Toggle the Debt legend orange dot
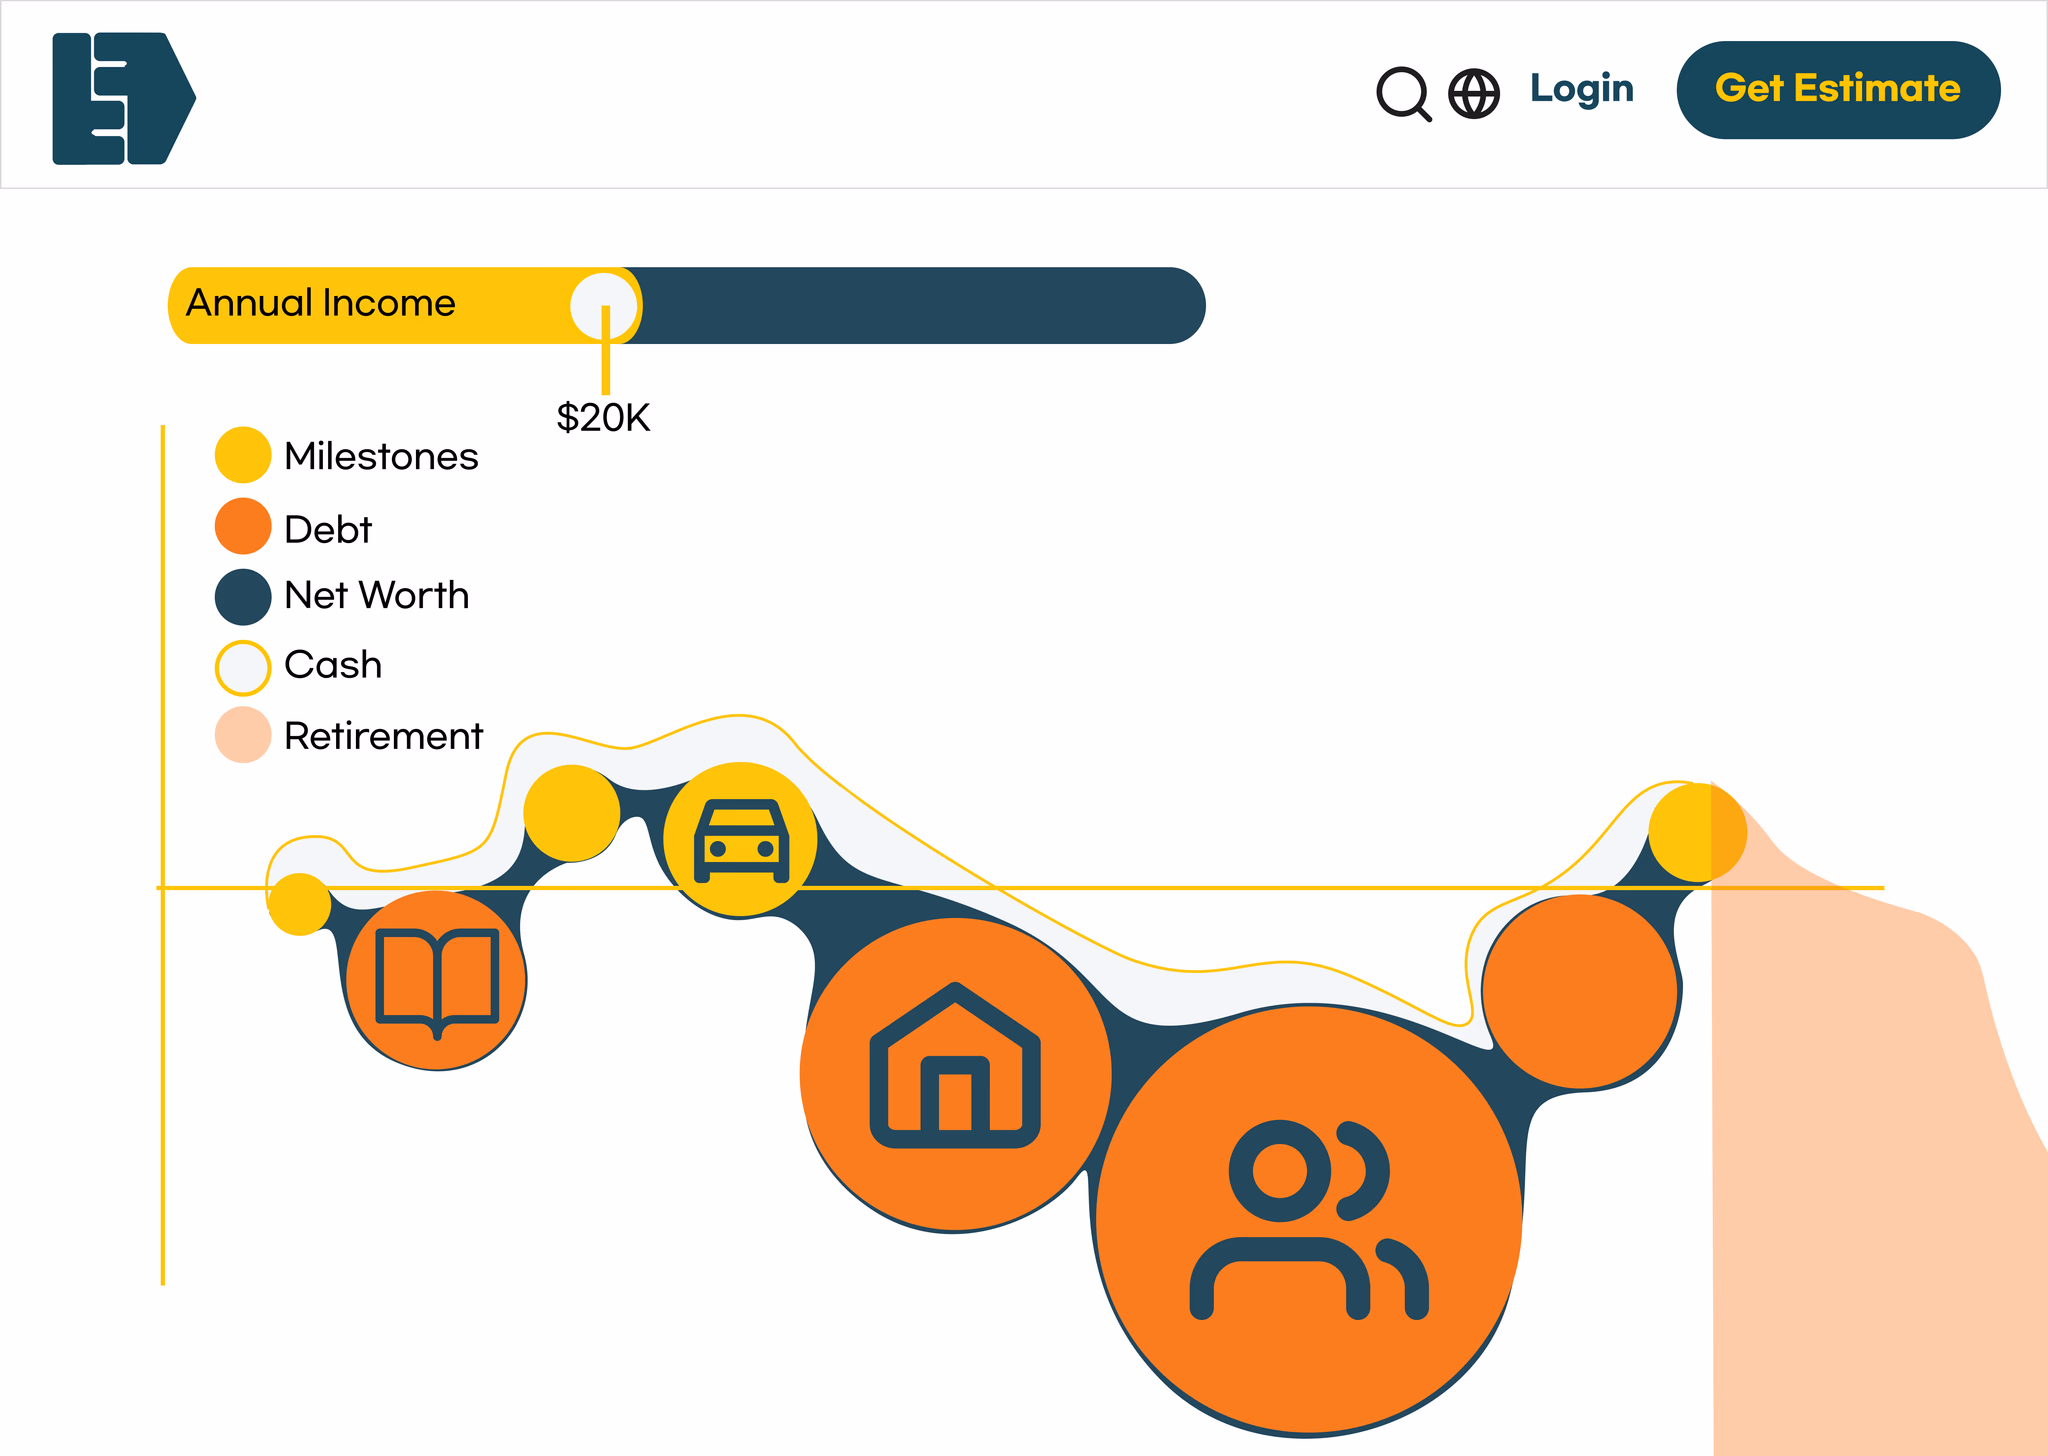Viewport: 2048px width, 1456px height. pyautogui.click(x=243, y=526)
